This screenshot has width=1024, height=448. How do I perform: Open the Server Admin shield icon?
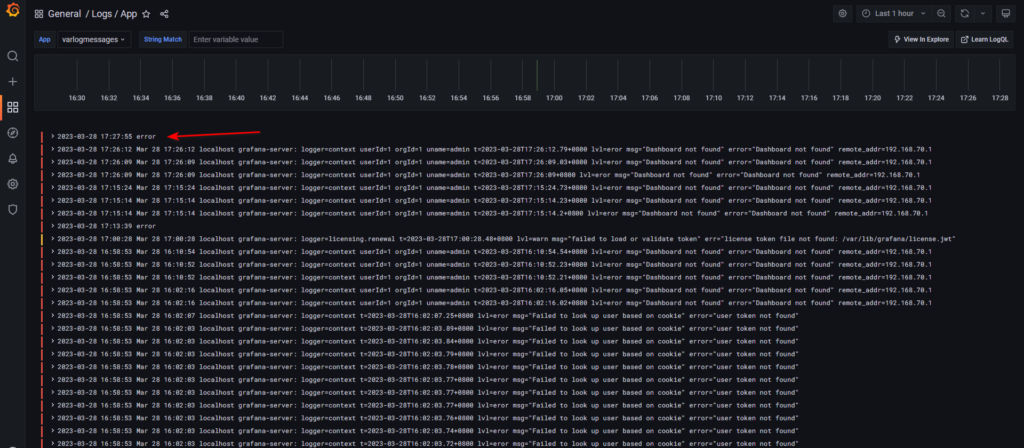pyautogui.click(x=12, y=210)
